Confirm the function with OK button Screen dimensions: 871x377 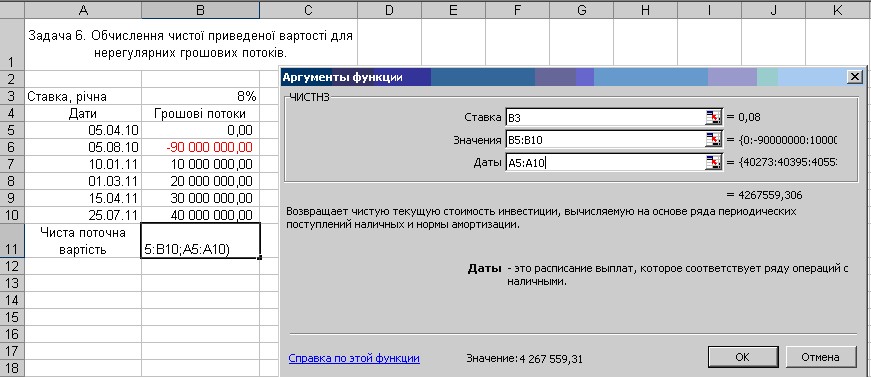742,357
